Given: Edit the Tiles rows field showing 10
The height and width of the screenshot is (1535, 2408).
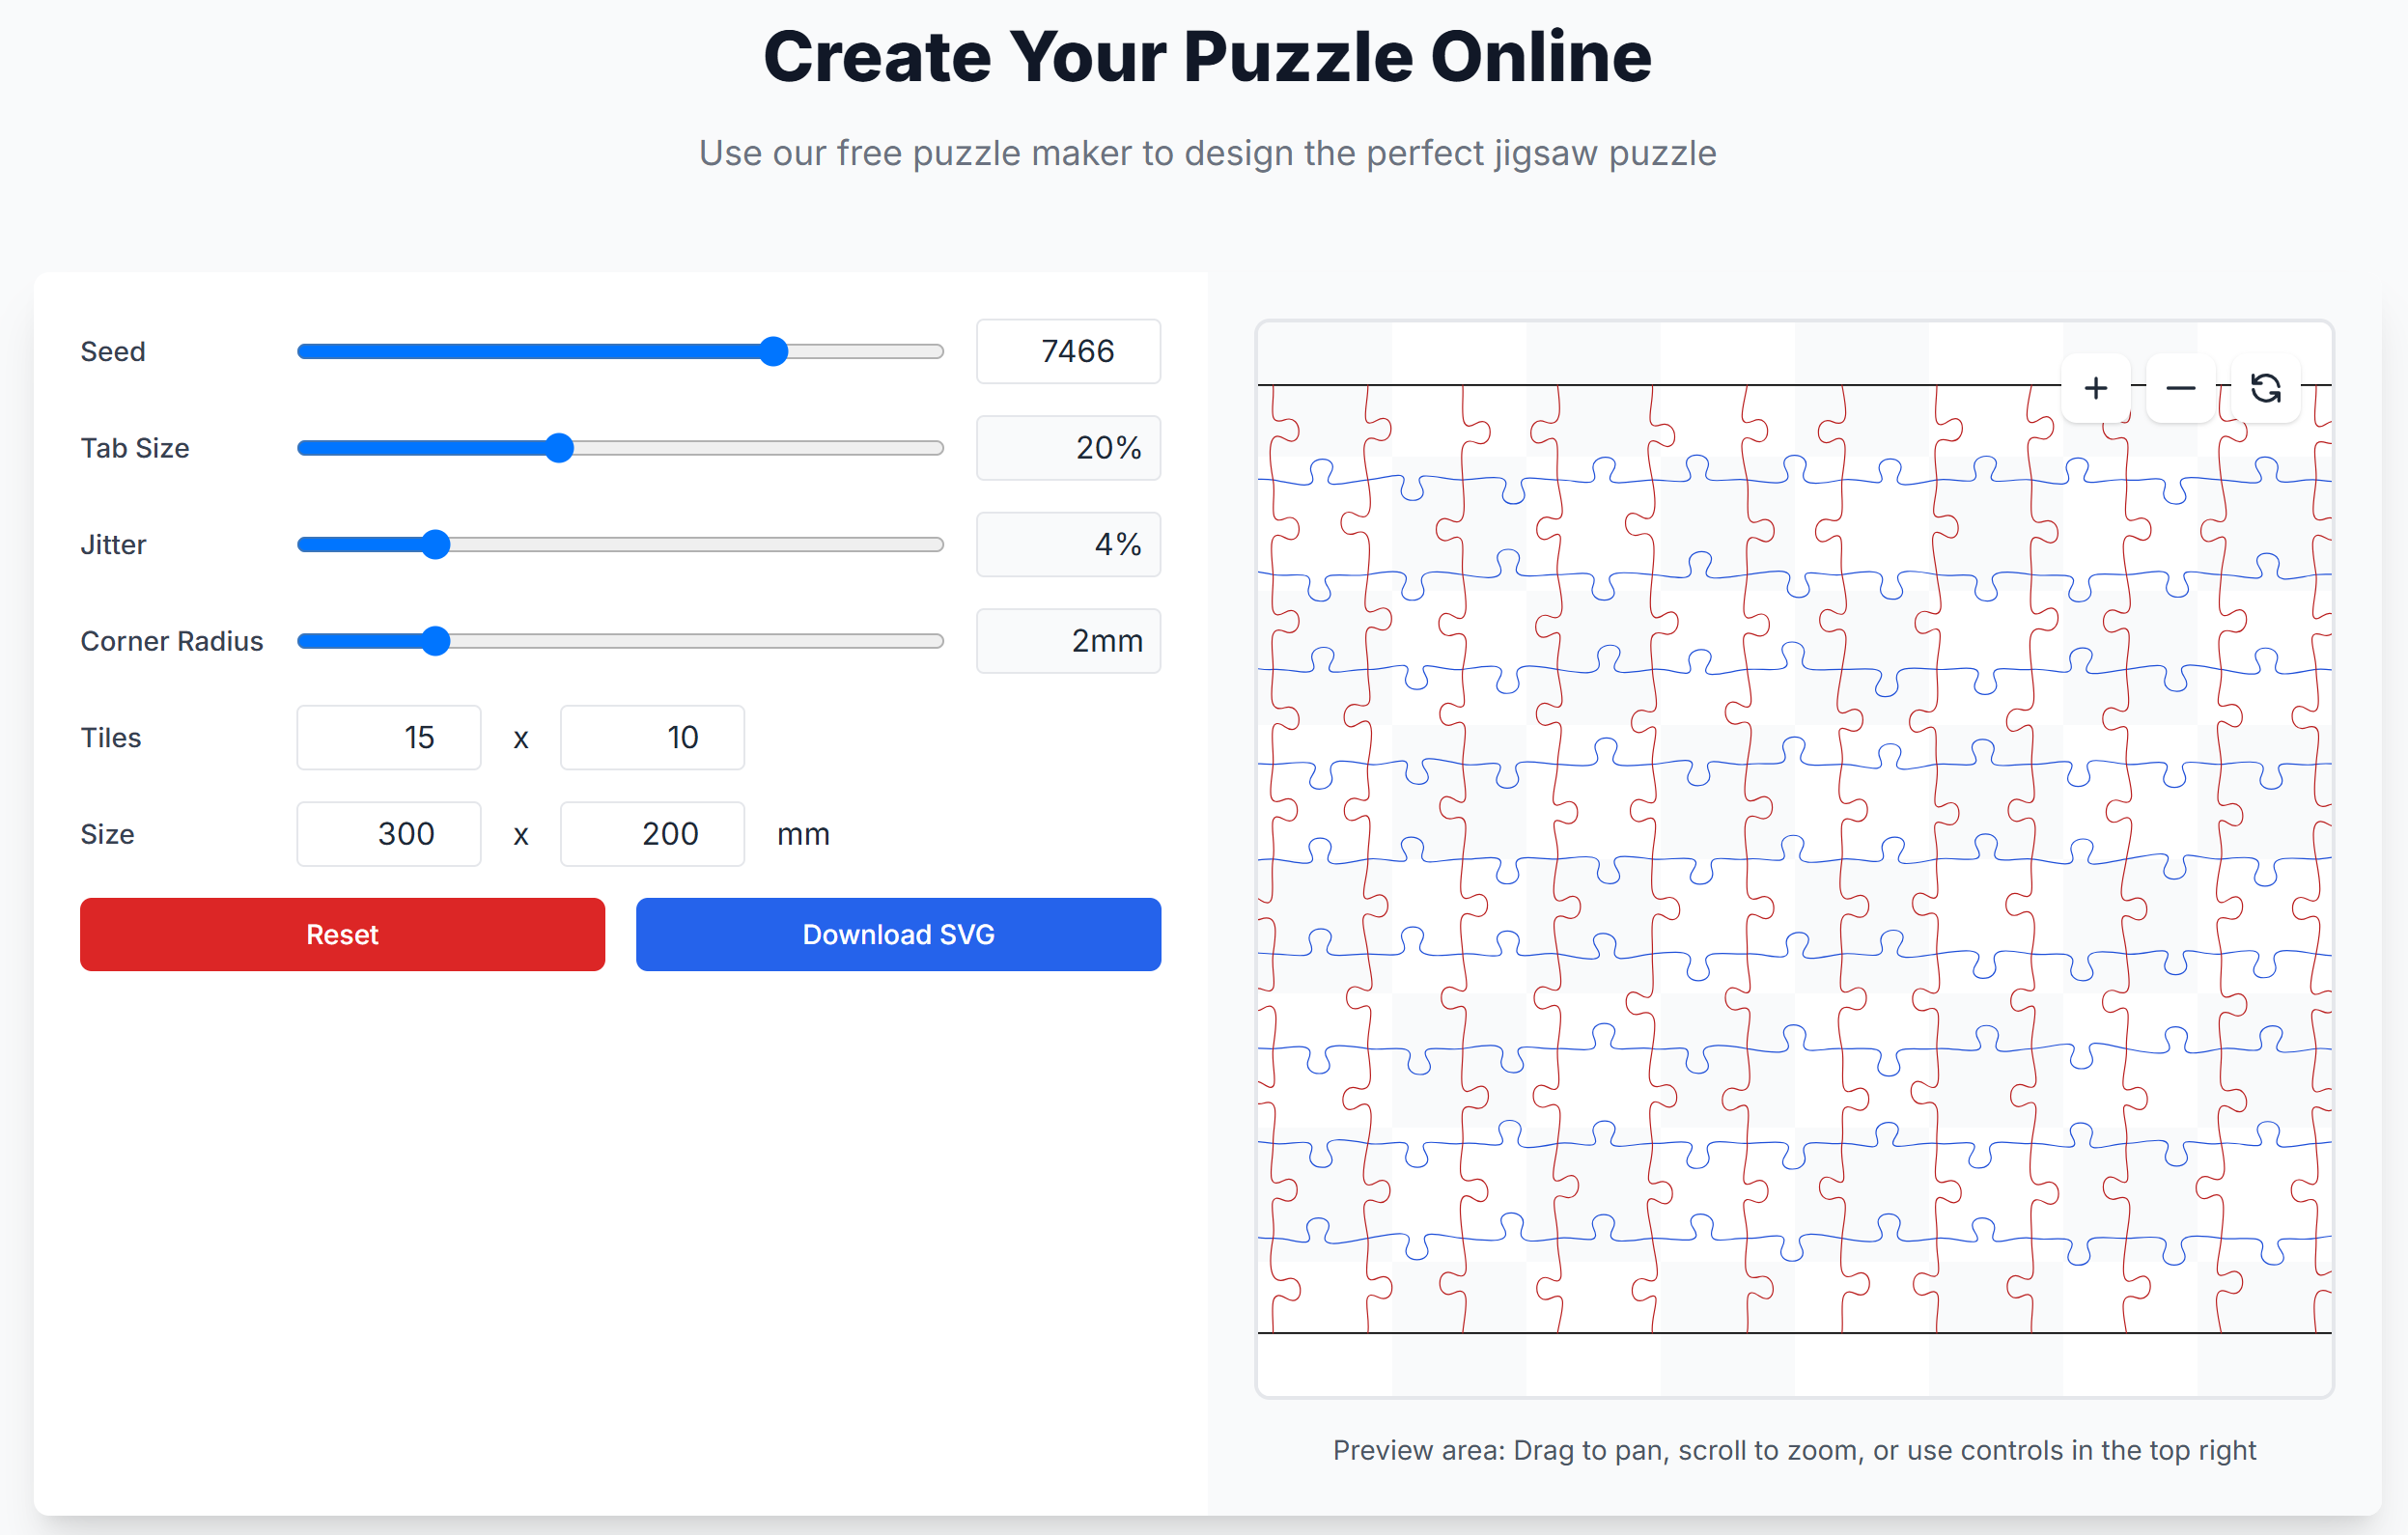Looking at the screenshot, I should 652,738.
